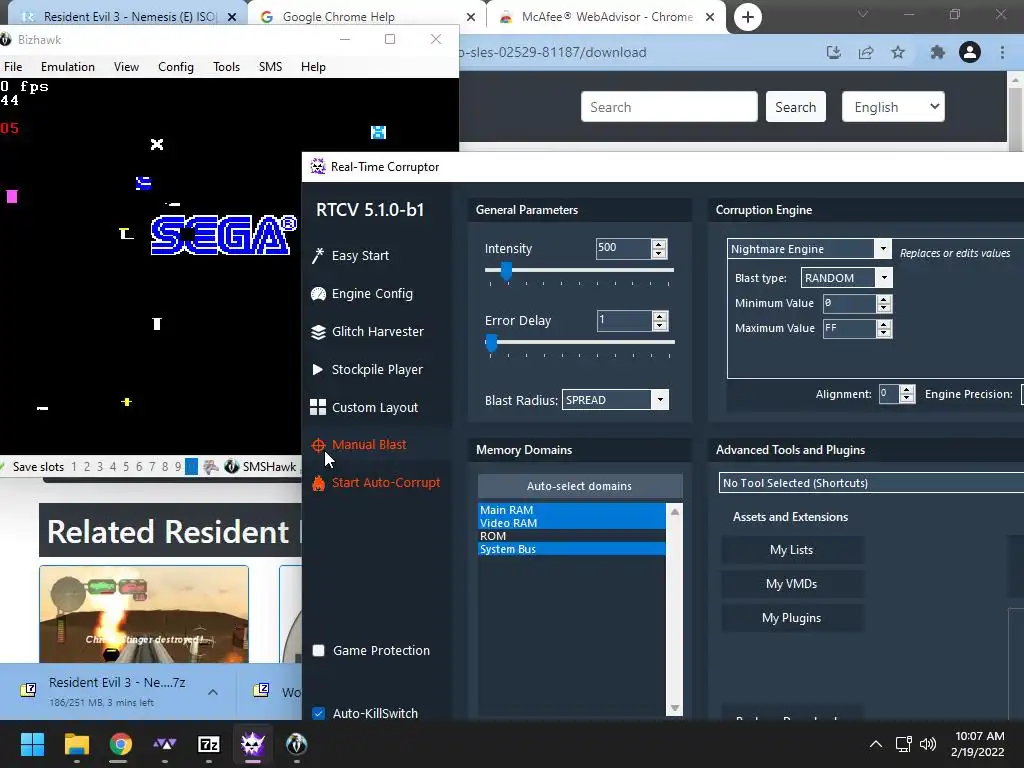Open File Explorer from taskbar
The image size is (1024, 768).
pyautogui.click(x=76, y=744)
